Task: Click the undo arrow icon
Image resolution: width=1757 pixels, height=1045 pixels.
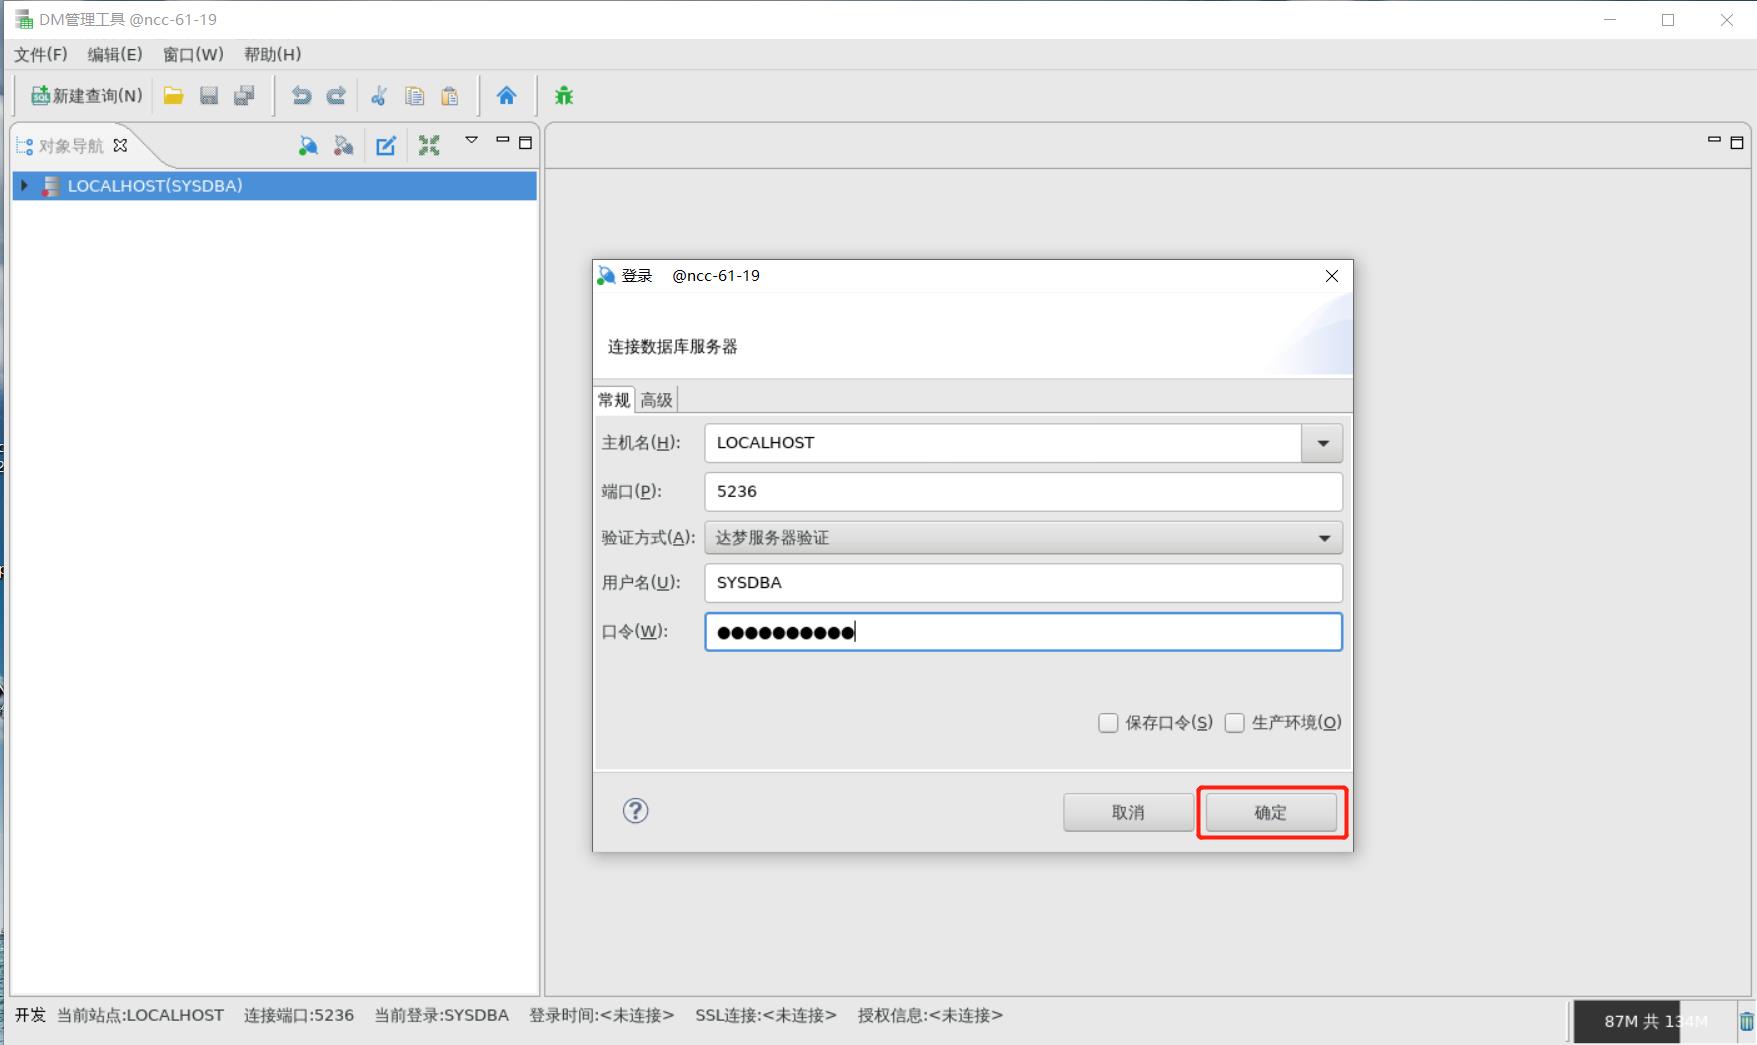Action: tap(301, 96)
